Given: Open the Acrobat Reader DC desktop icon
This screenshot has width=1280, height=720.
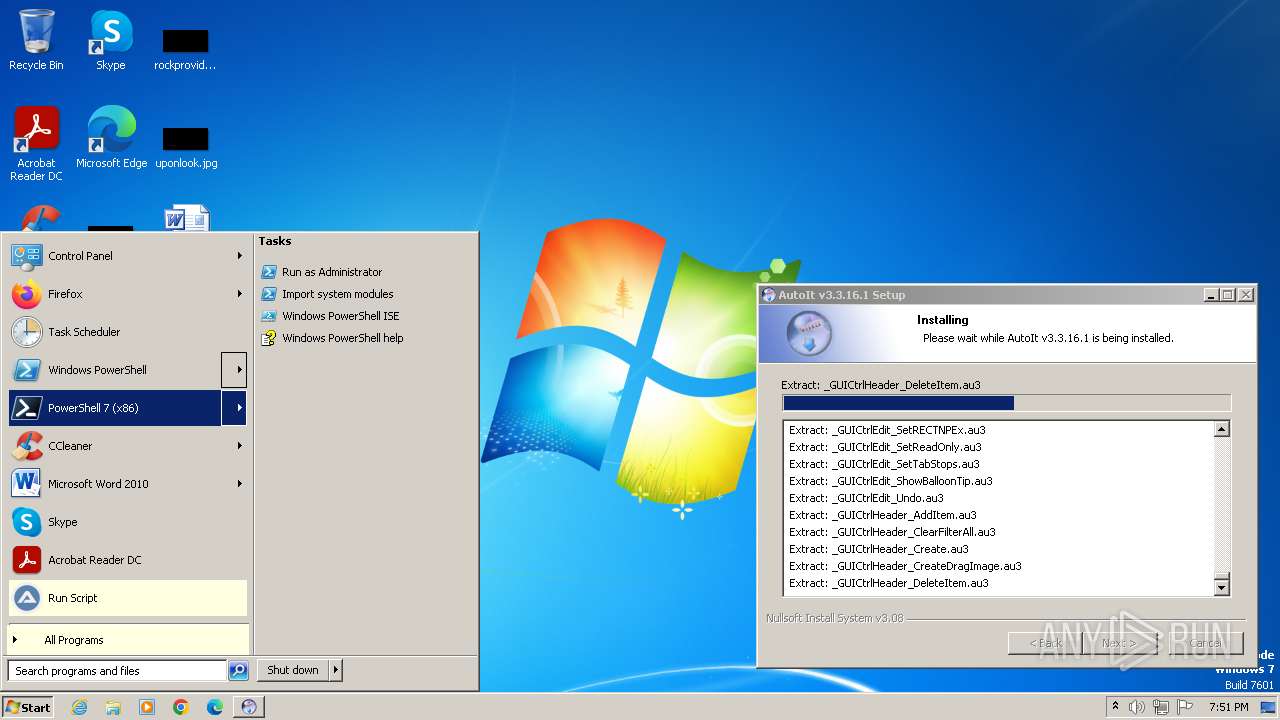Looking at the screenshot, I should [x=36, y=144].
